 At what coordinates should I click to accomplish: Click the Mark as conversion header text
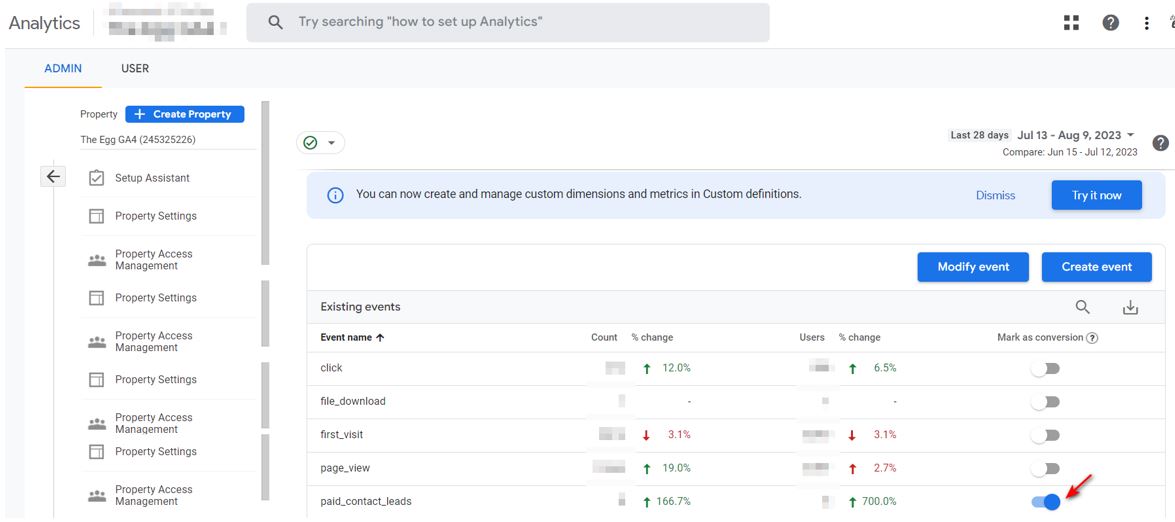point(1040,338)
